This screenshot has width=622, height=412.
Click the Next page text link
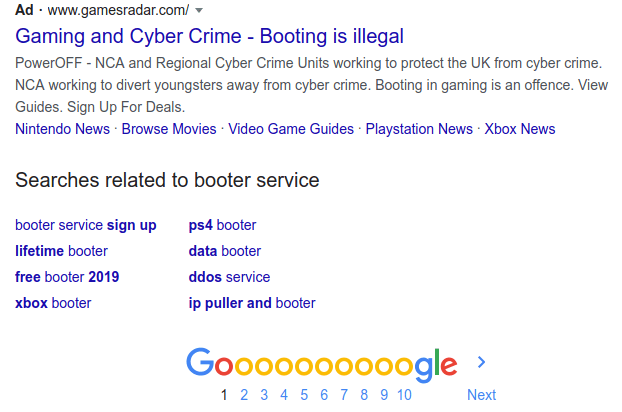(481, 395)
